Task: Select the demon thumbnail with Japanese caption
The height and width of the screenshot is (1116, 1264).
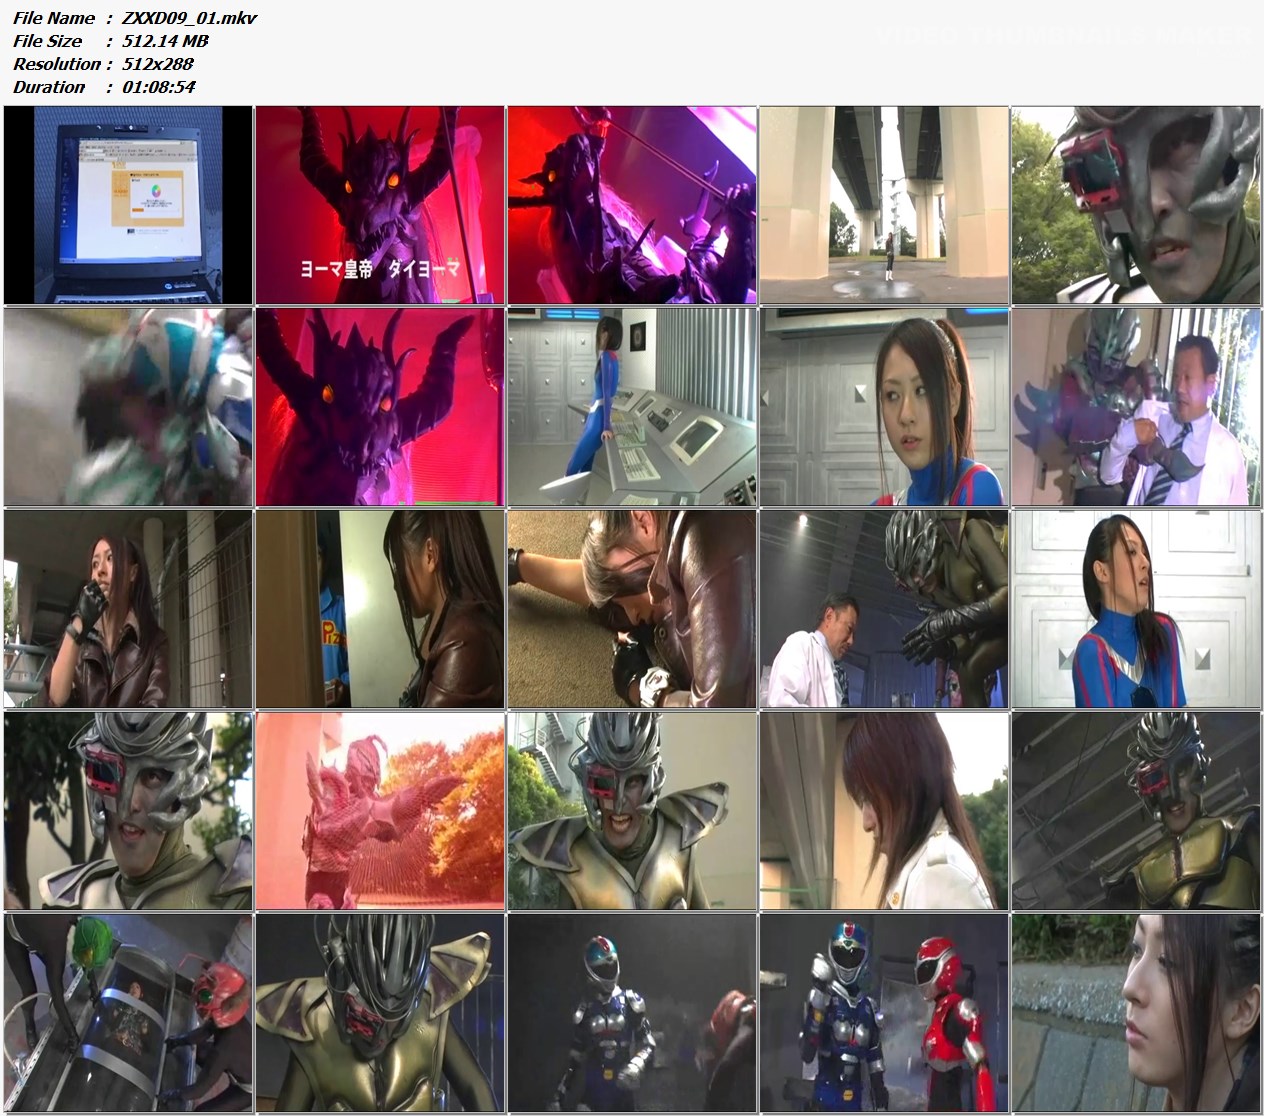Action: point(380,205)
